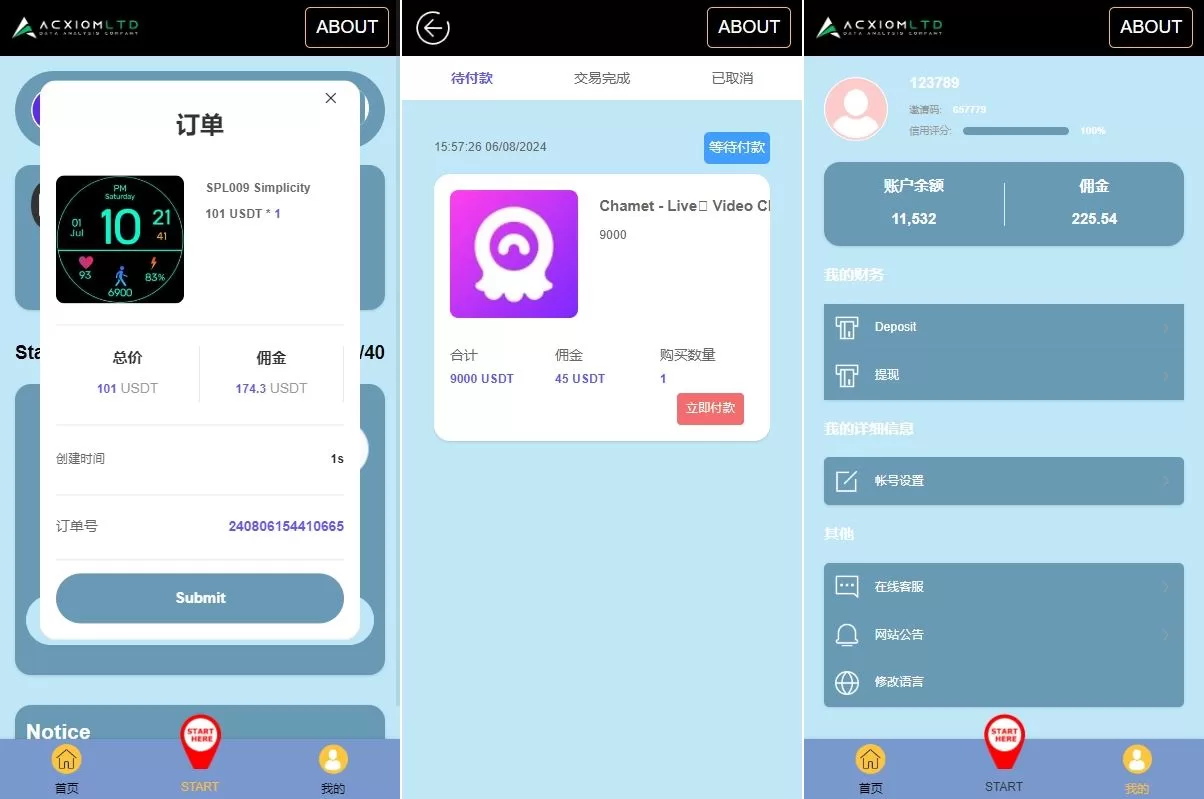1204x799 pixels.
Task: Pay now with the 立即付款 button
Action: [x=710, y=408]
